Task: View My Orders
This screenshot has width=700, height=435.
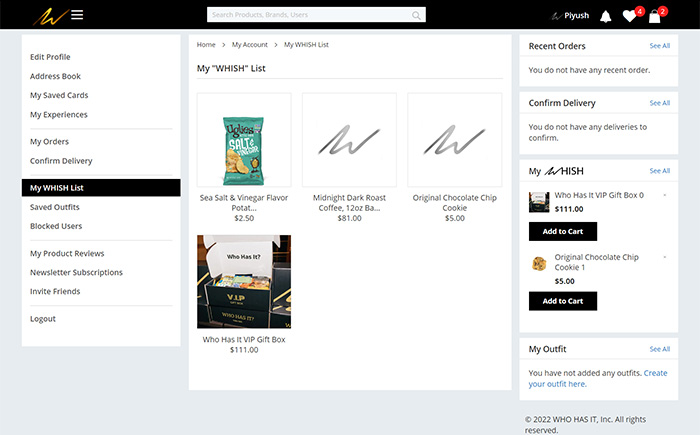Action: (x=49, y=142)
